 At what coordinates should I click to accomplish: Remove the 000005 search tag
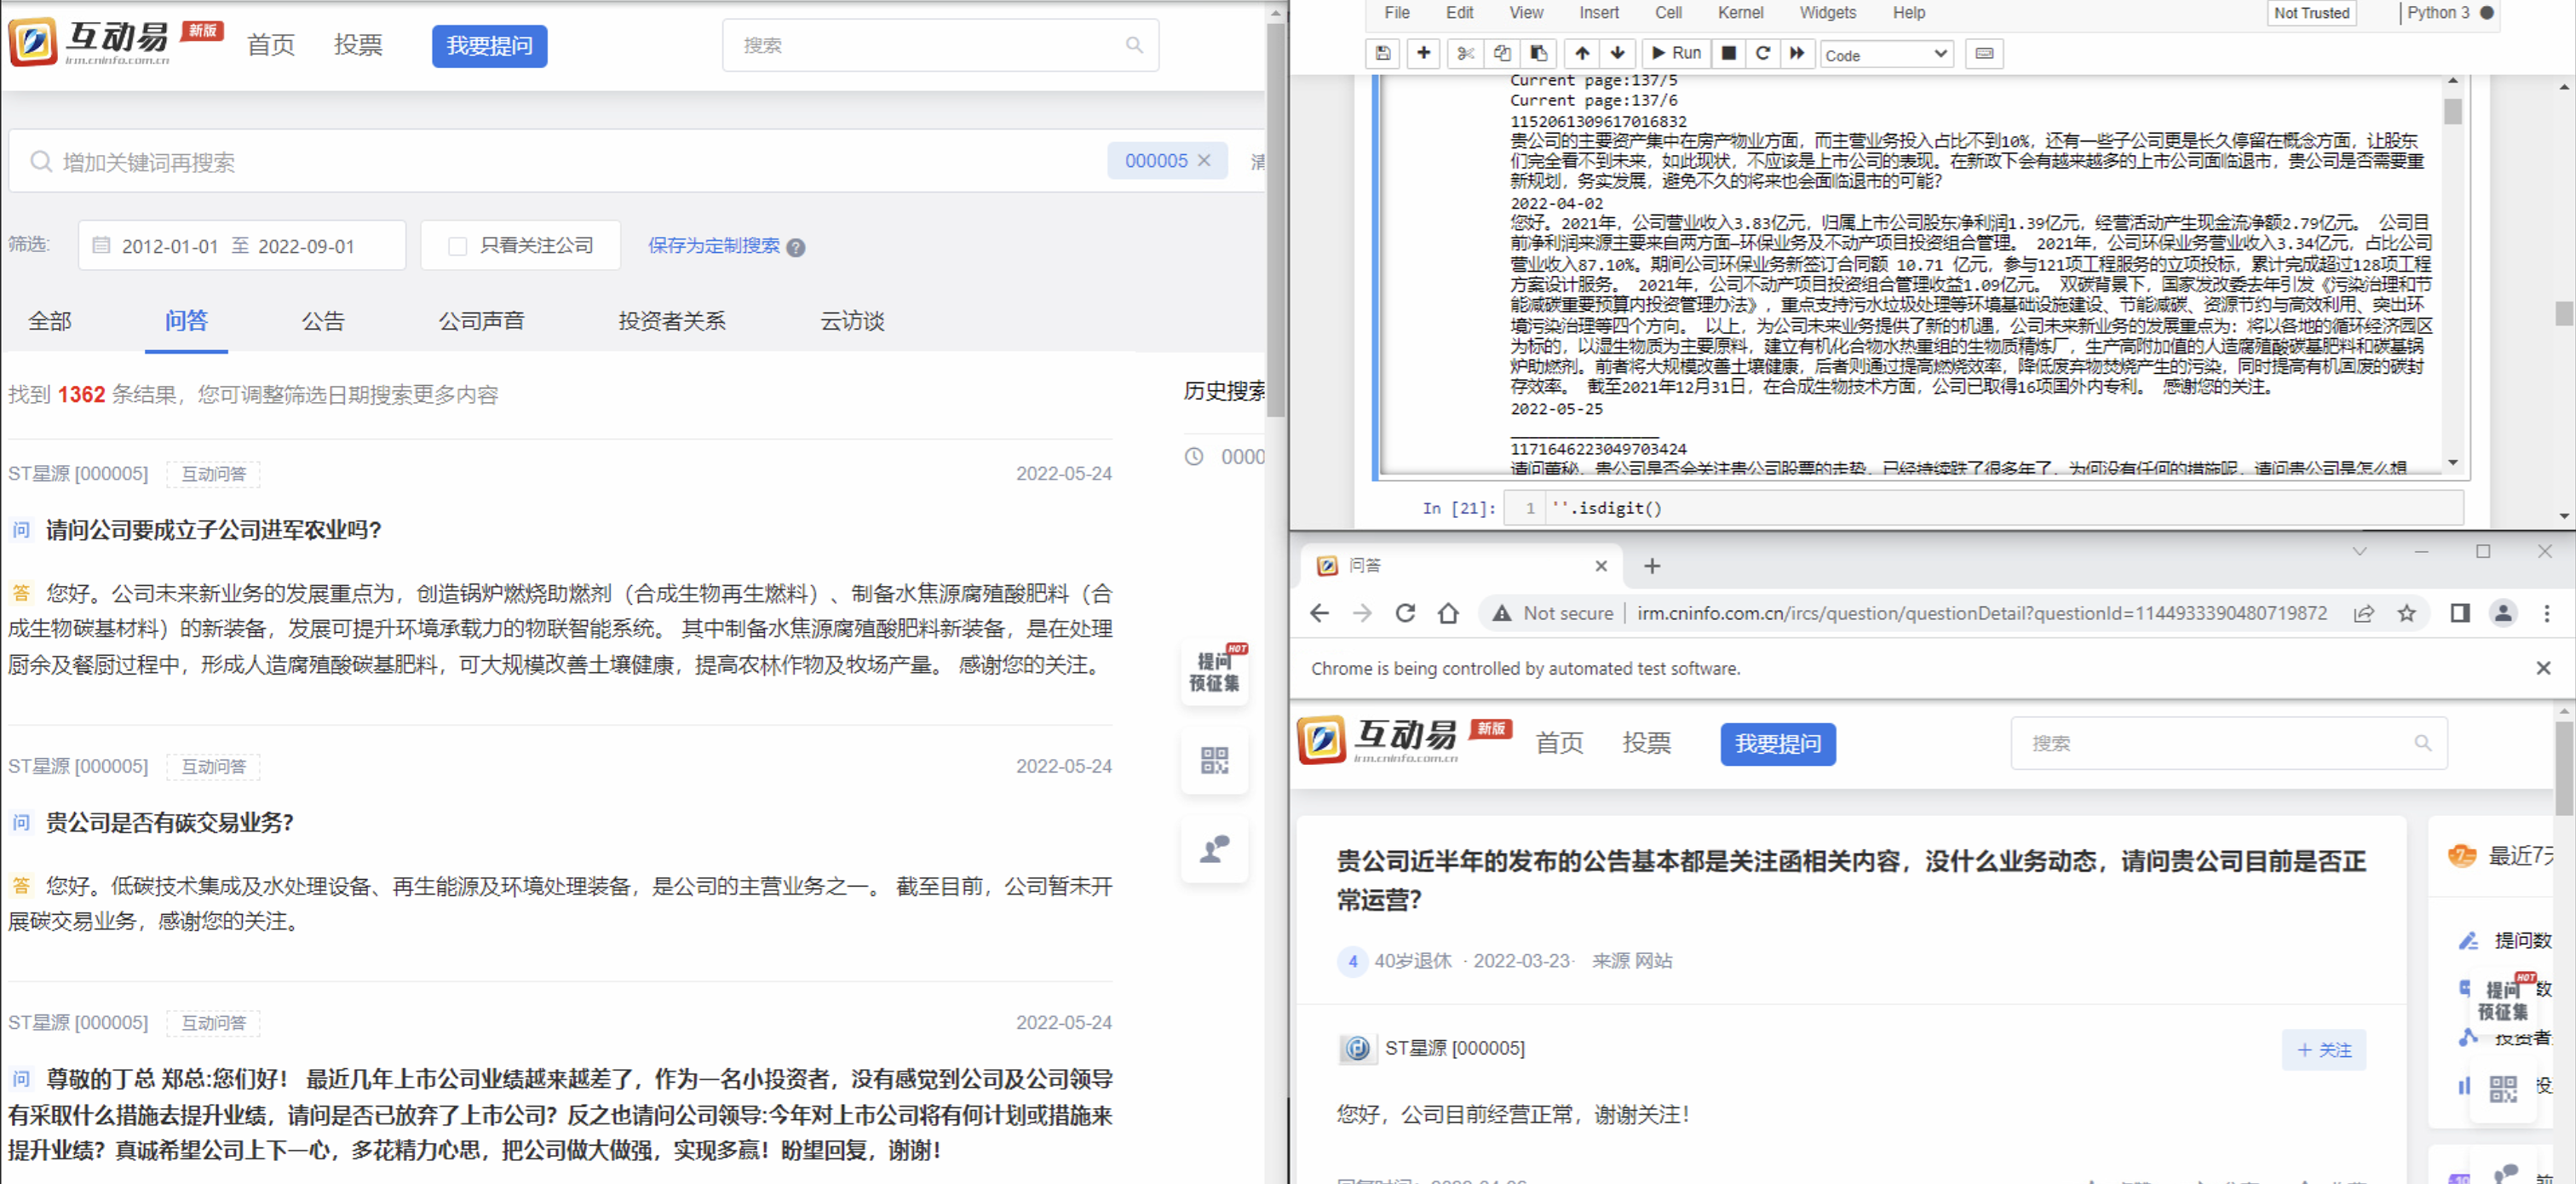(x=1204, y=161)
